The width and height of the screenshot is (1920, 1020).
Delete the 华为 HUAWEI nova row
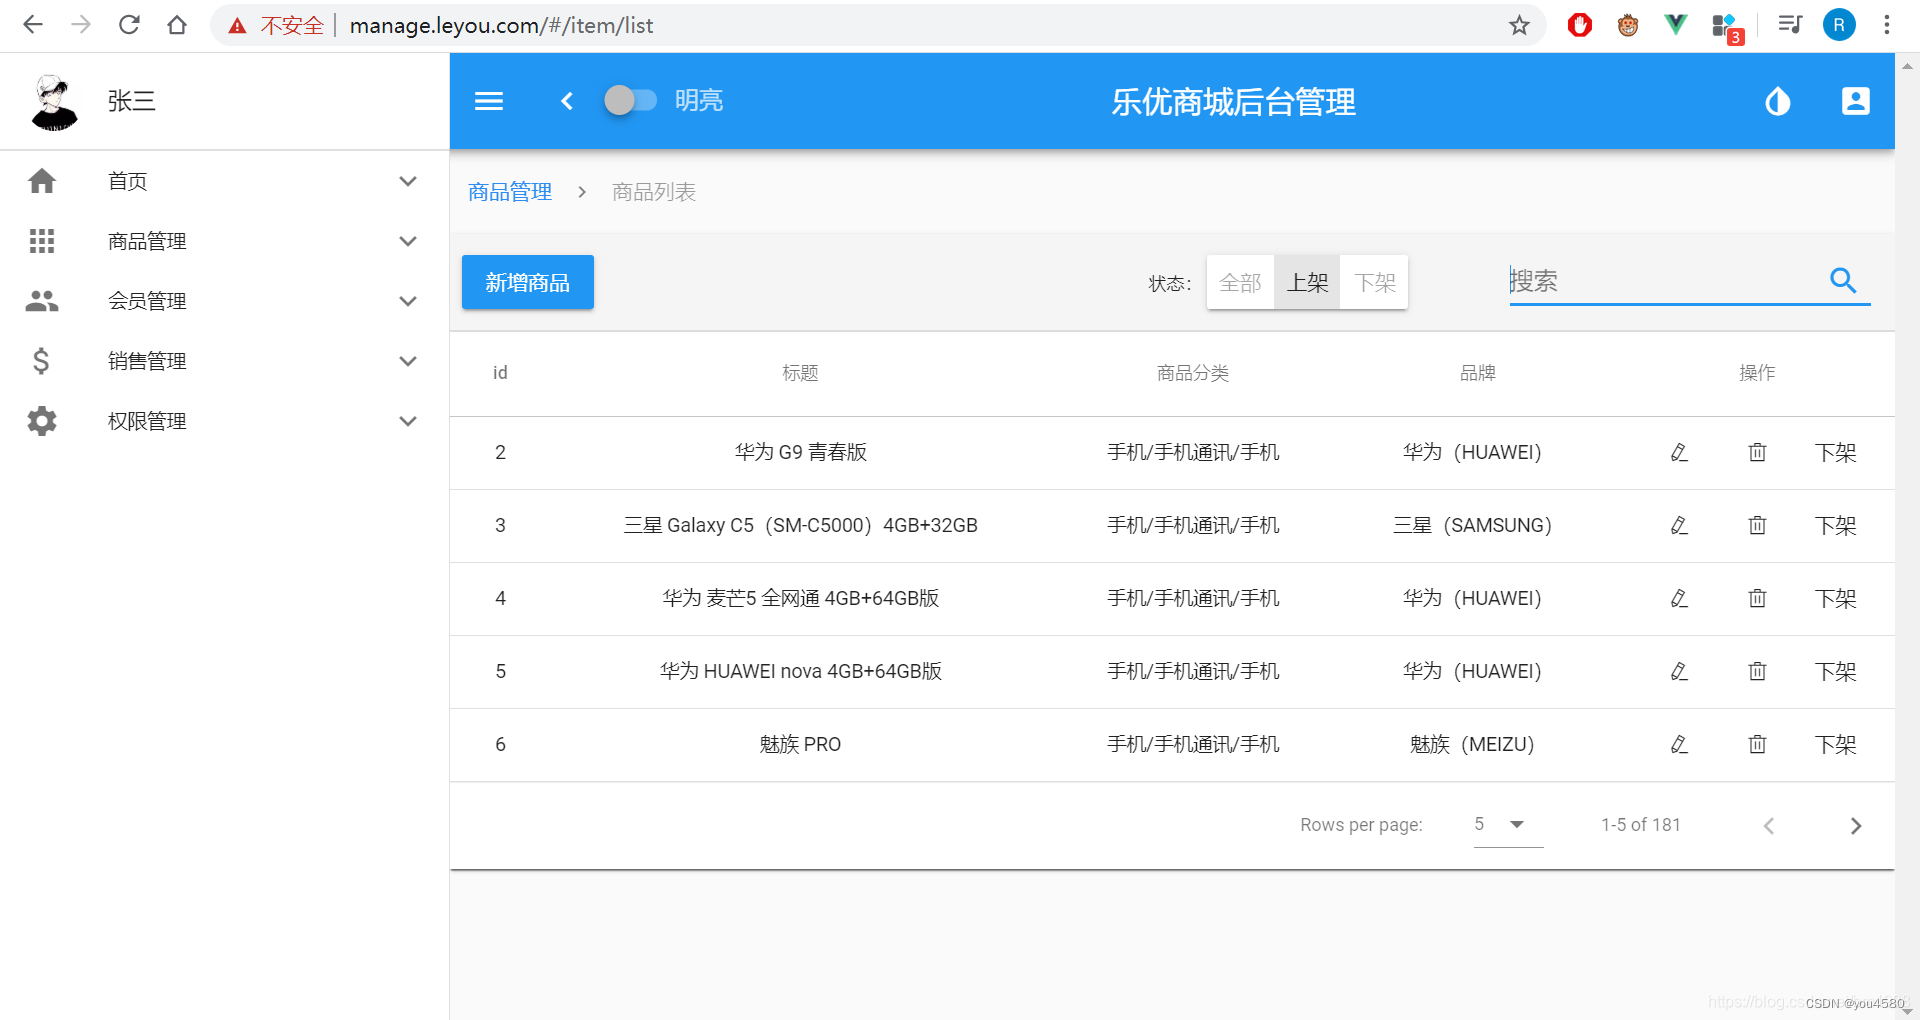(x=1757, y=672)
